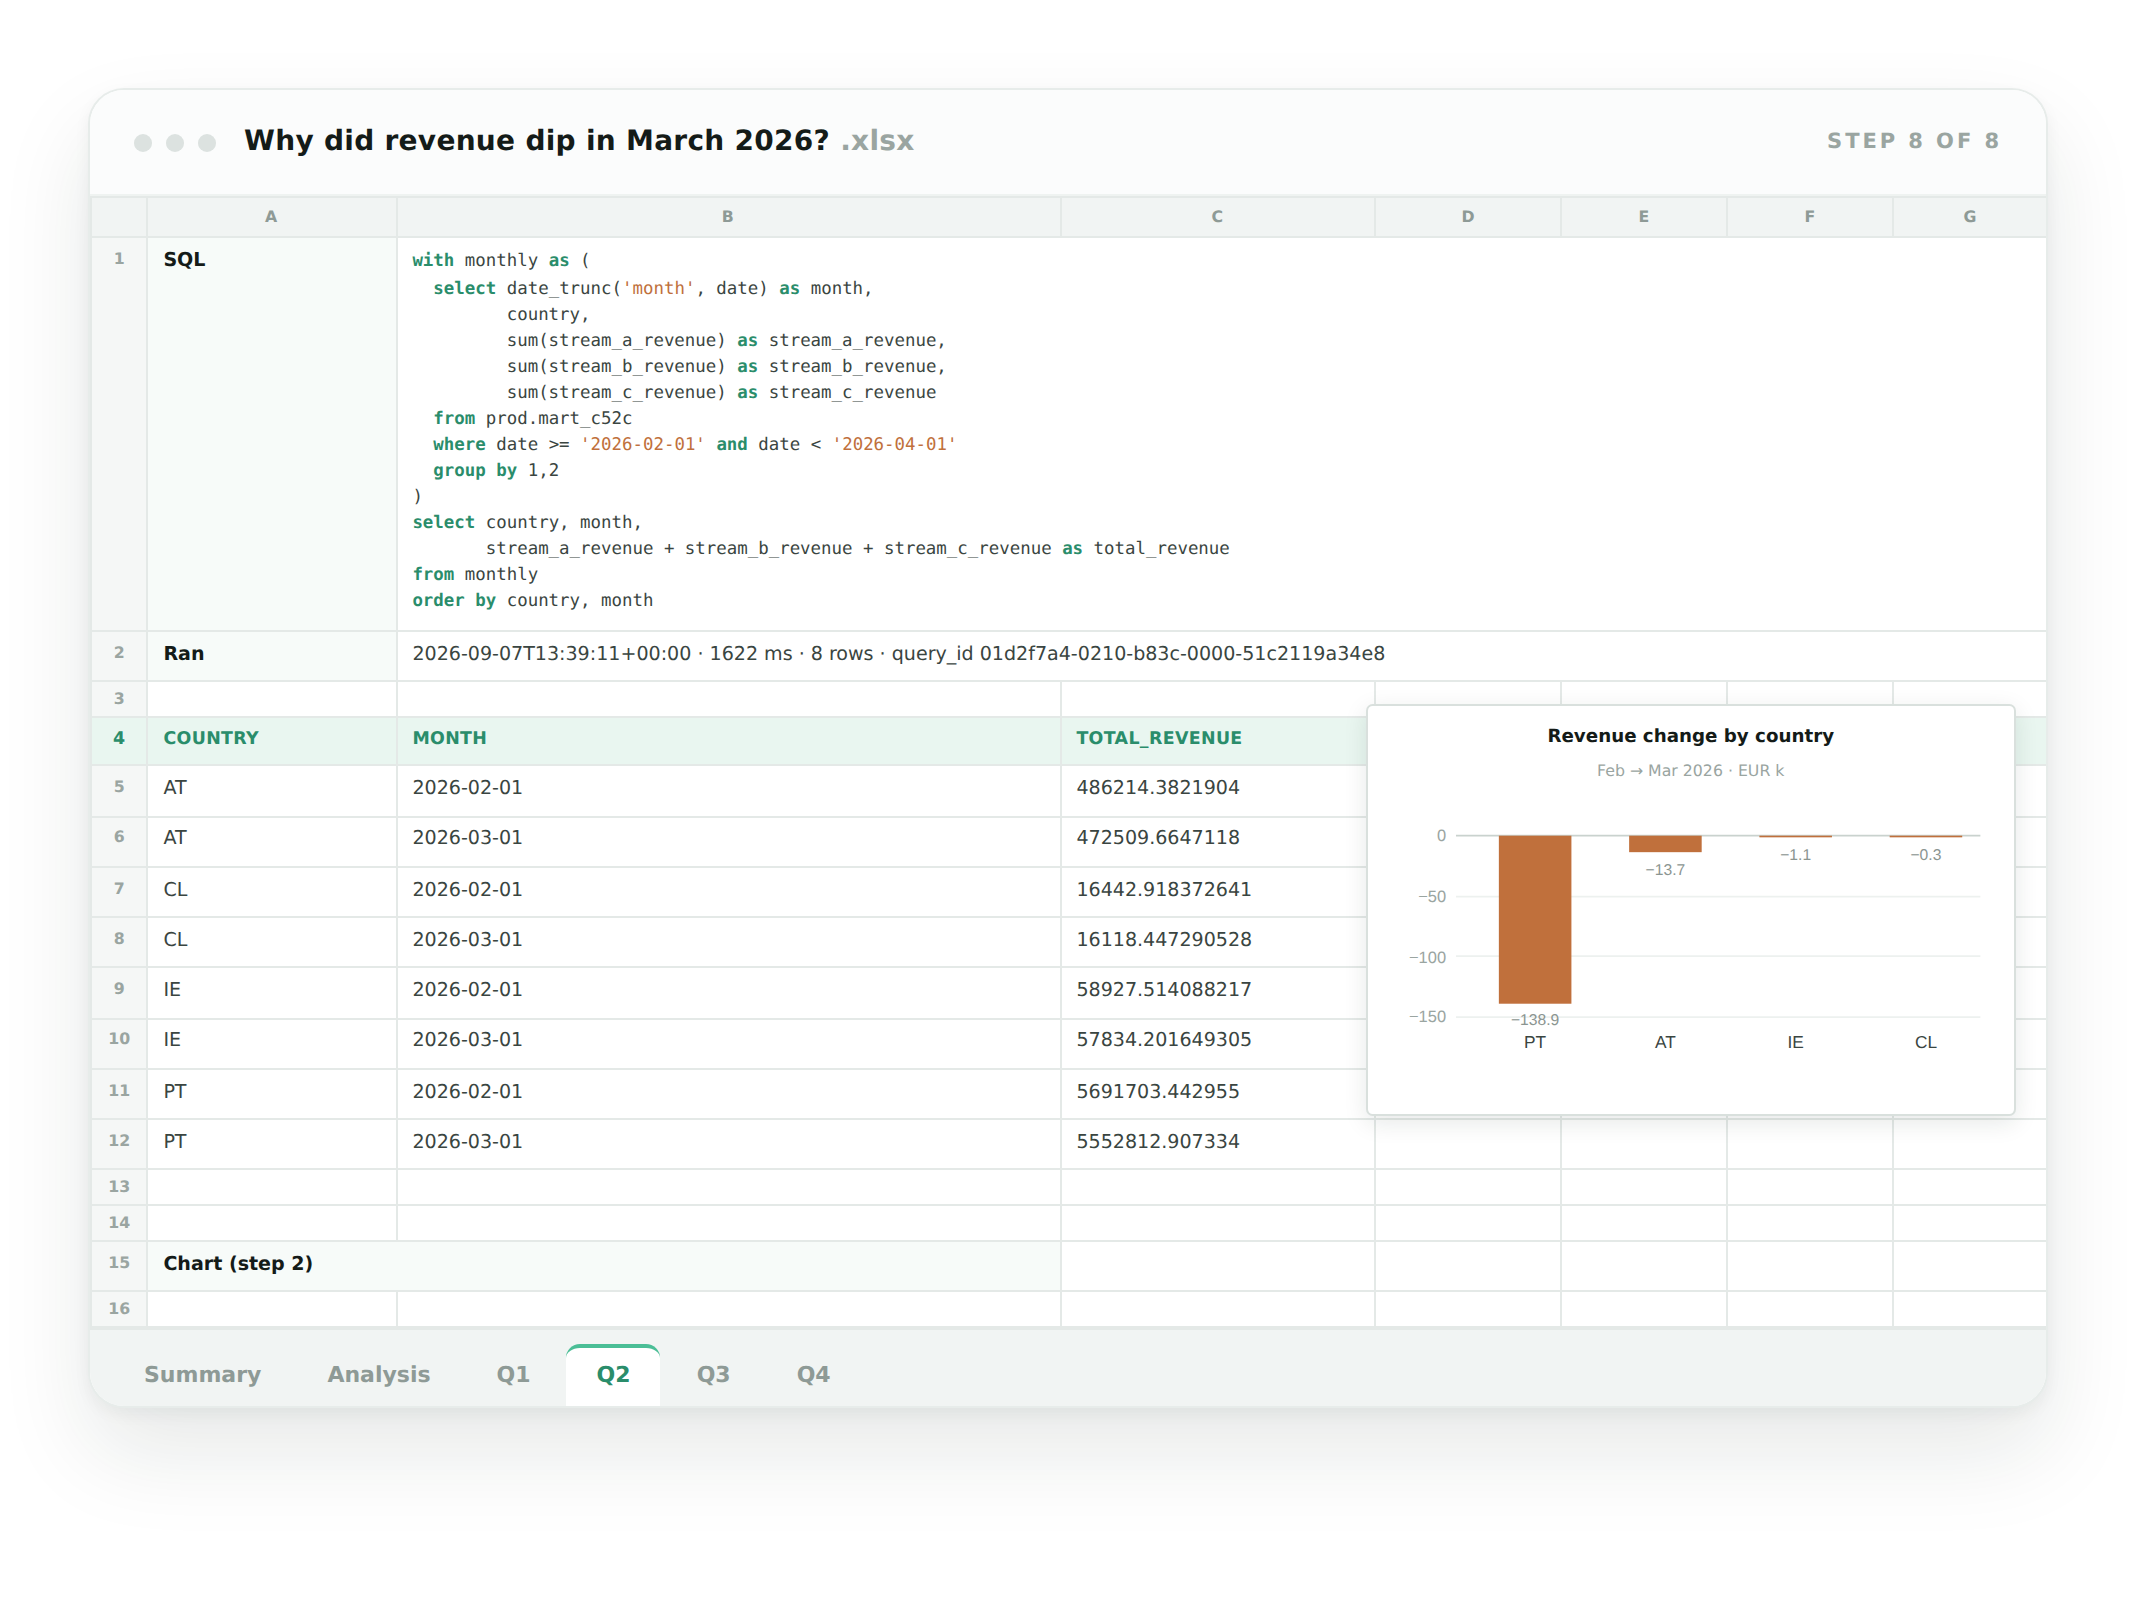
Task: Select column C header
Action: point(1217,216)
